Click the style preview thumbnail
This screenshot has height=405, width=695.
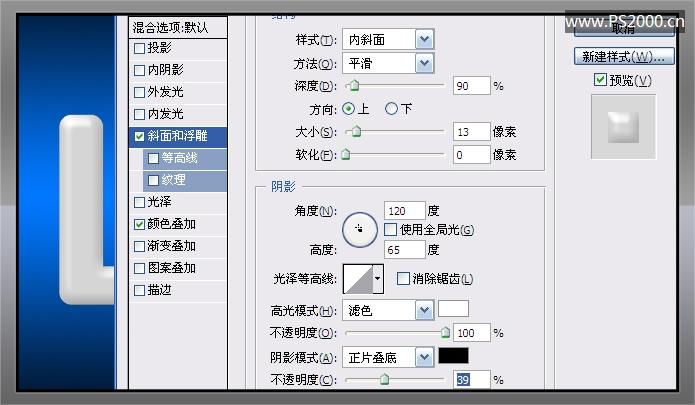(623, 127)
